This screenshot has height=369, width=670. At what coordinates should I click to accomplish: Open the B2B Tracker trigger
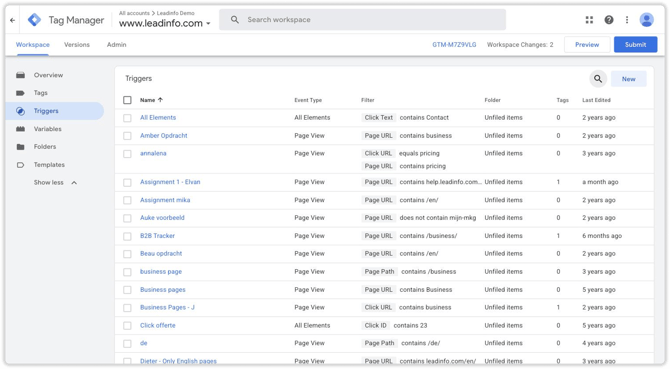tap(157, 236)
